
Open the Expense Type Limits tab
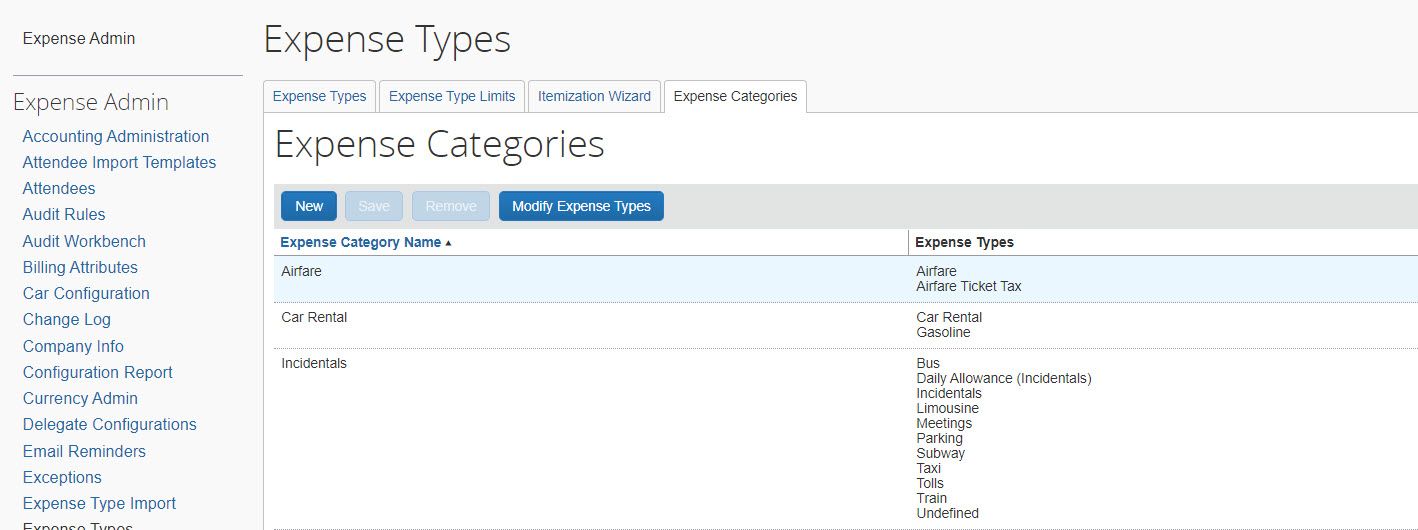(452, 97)
